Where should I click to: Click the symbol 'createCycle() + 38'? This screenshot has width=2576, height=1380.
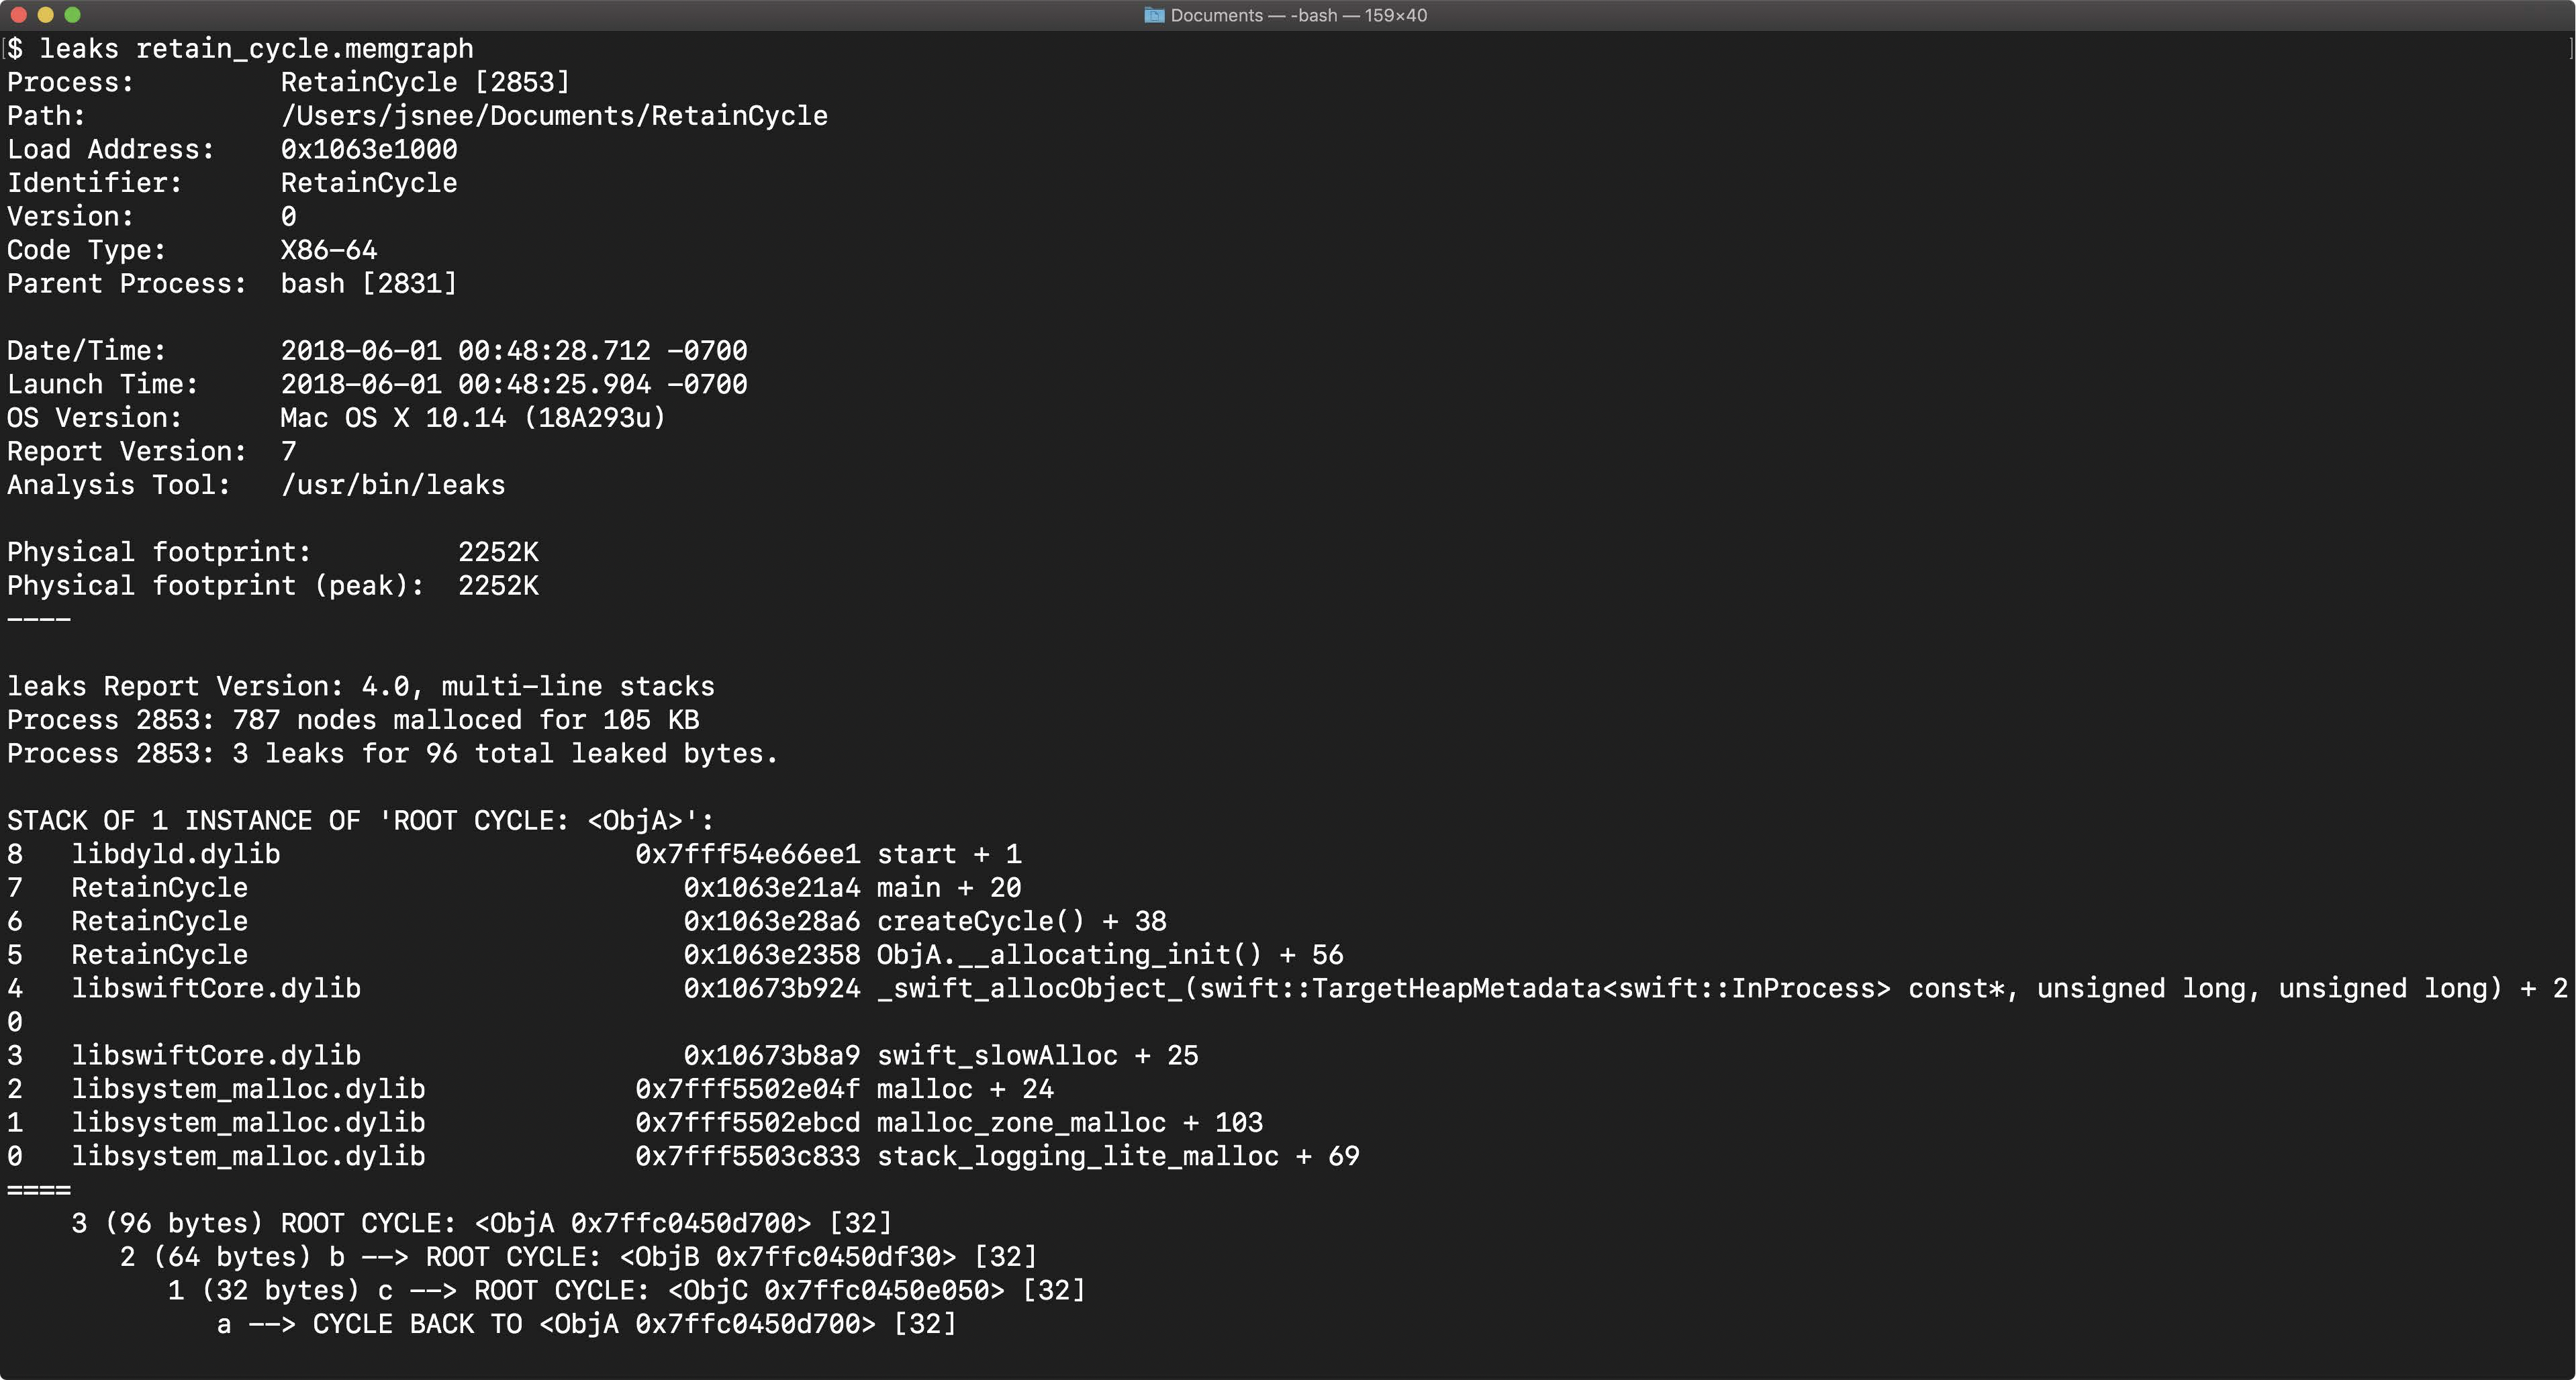coord(1022,921)
